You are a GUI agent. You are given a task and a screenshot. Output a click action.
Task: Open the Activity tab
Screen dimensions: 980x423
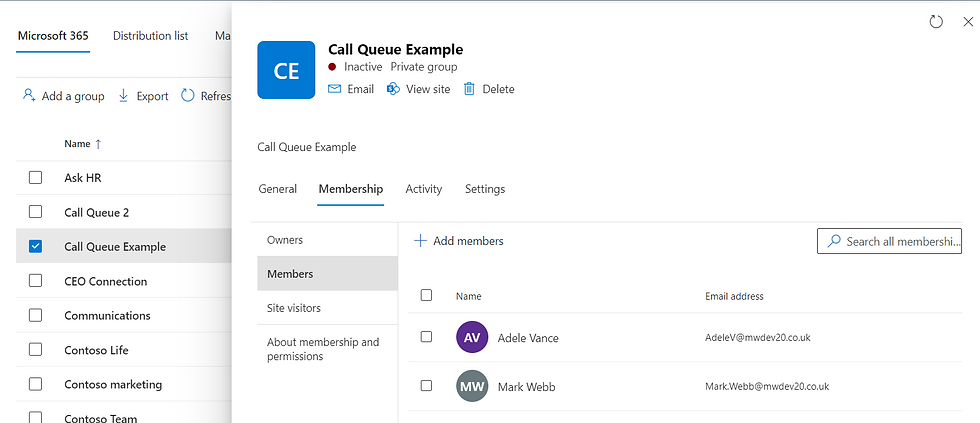(424, 189)
